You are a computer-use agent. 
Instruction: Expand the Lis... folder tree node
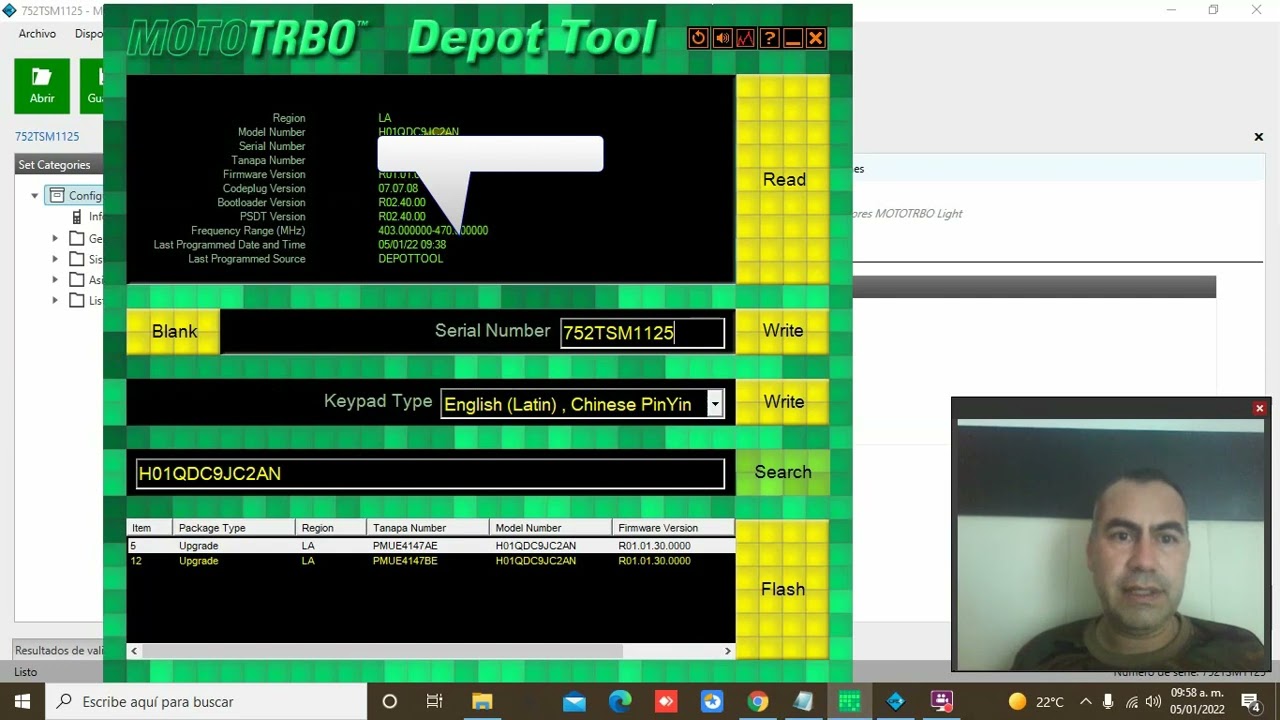pyautogui.click(x=55, y=300)
